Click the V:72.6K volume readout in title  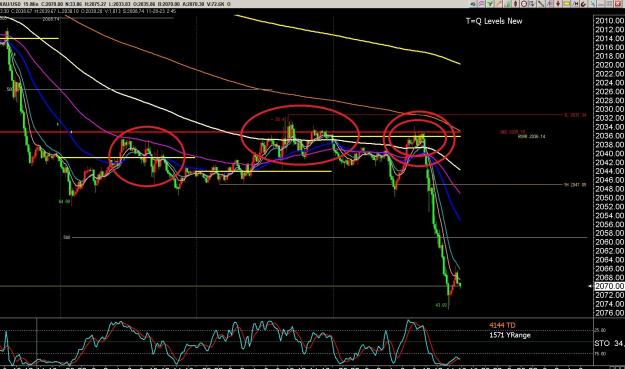(x=215, y=4)
